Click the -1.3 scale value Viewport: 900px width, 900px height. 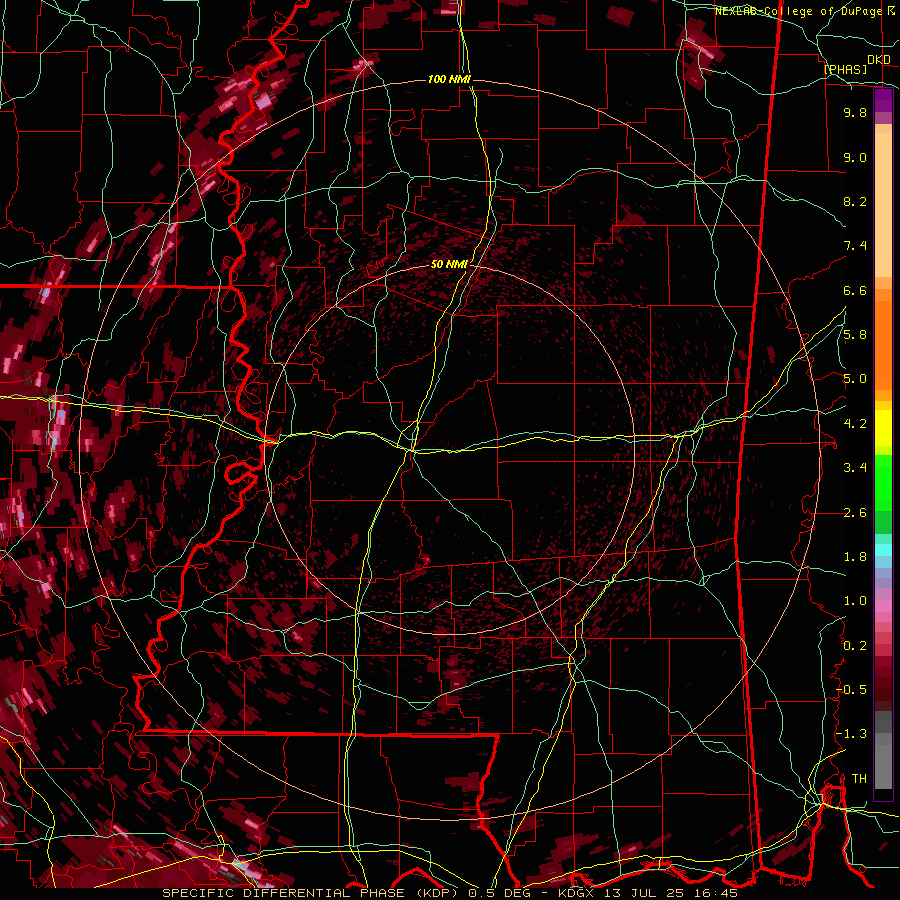[x=851, y=734]
